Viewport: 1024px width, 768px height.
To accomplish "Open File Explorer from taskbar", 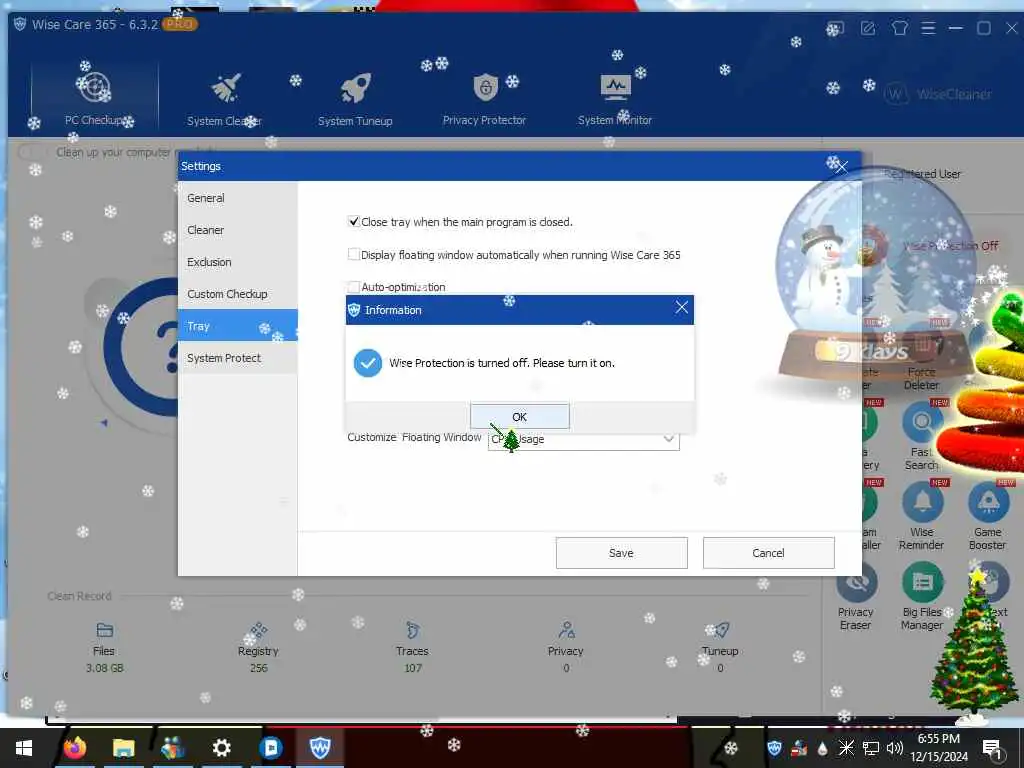I will pos(123,748).
